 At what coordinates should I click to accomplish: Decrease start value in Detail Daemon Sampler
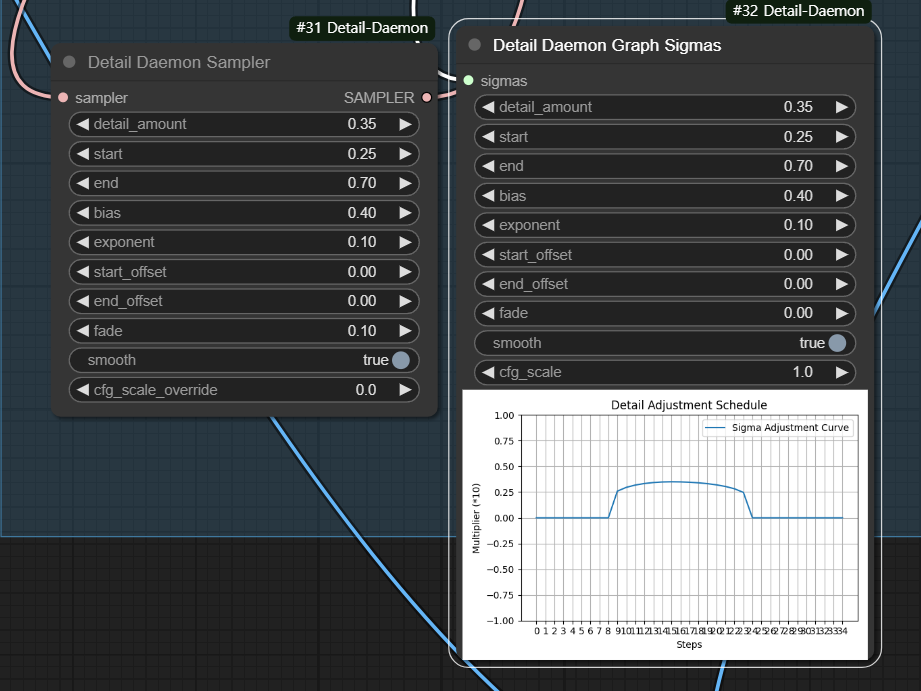tap(83, 154)
